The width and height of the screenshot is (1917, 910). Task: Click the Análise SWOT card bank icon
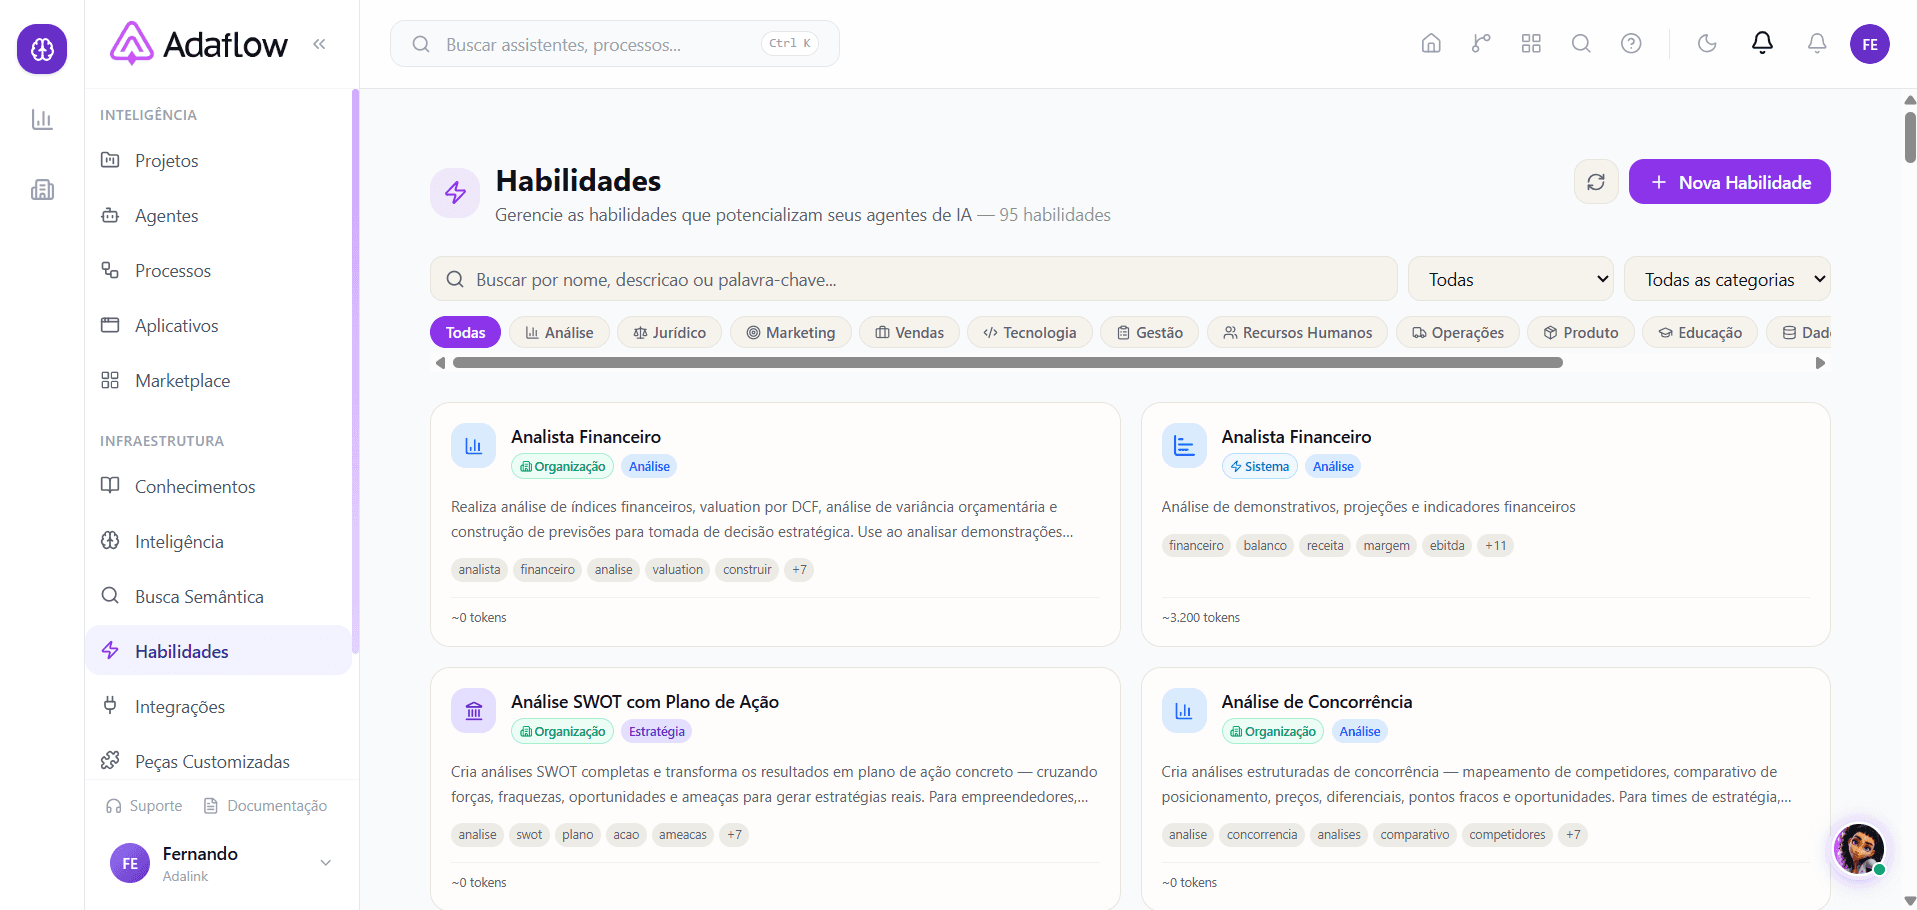473,711
